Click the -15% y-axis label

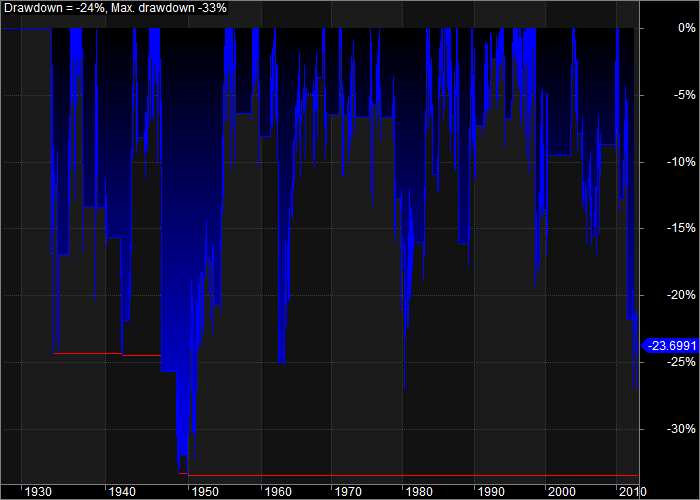[x=680, y=228]
